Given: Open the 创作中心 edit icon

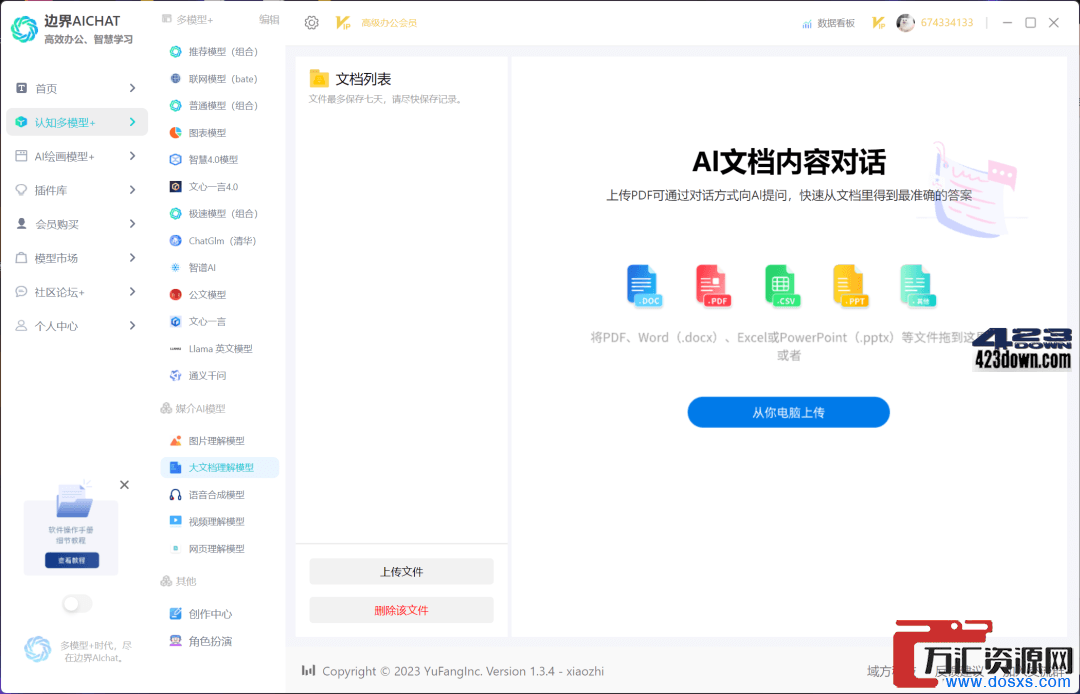Looking at the screenshot, I should 176,613.
